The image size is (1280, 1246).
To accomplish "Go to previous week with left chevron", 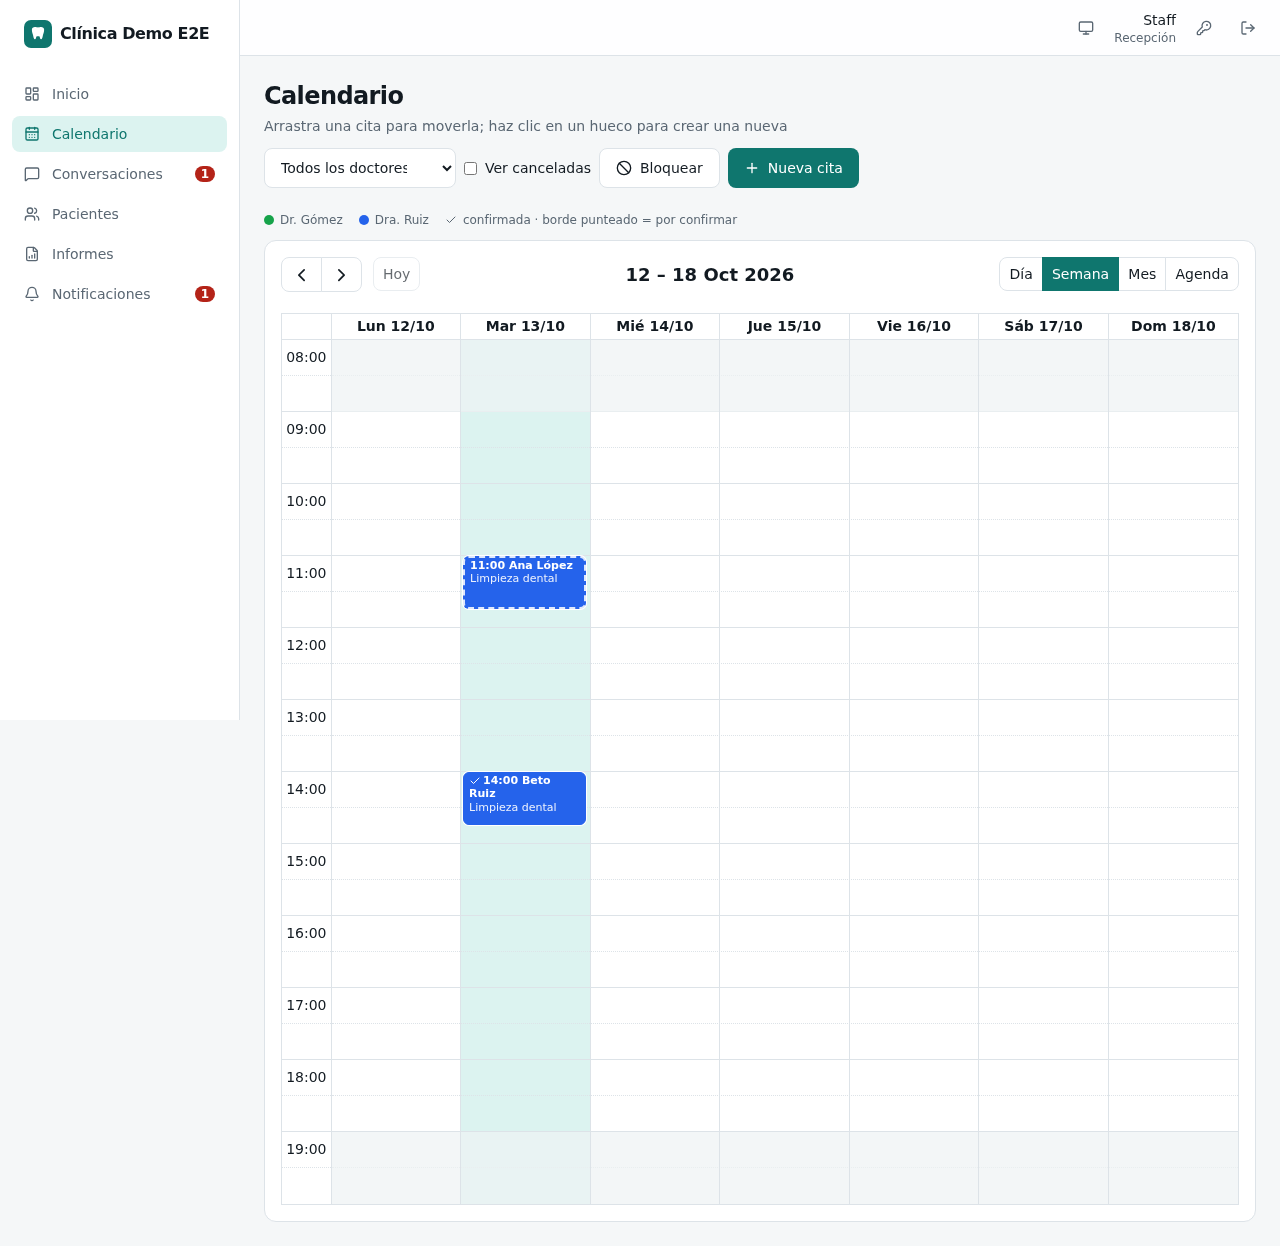I will click(302, 275).
